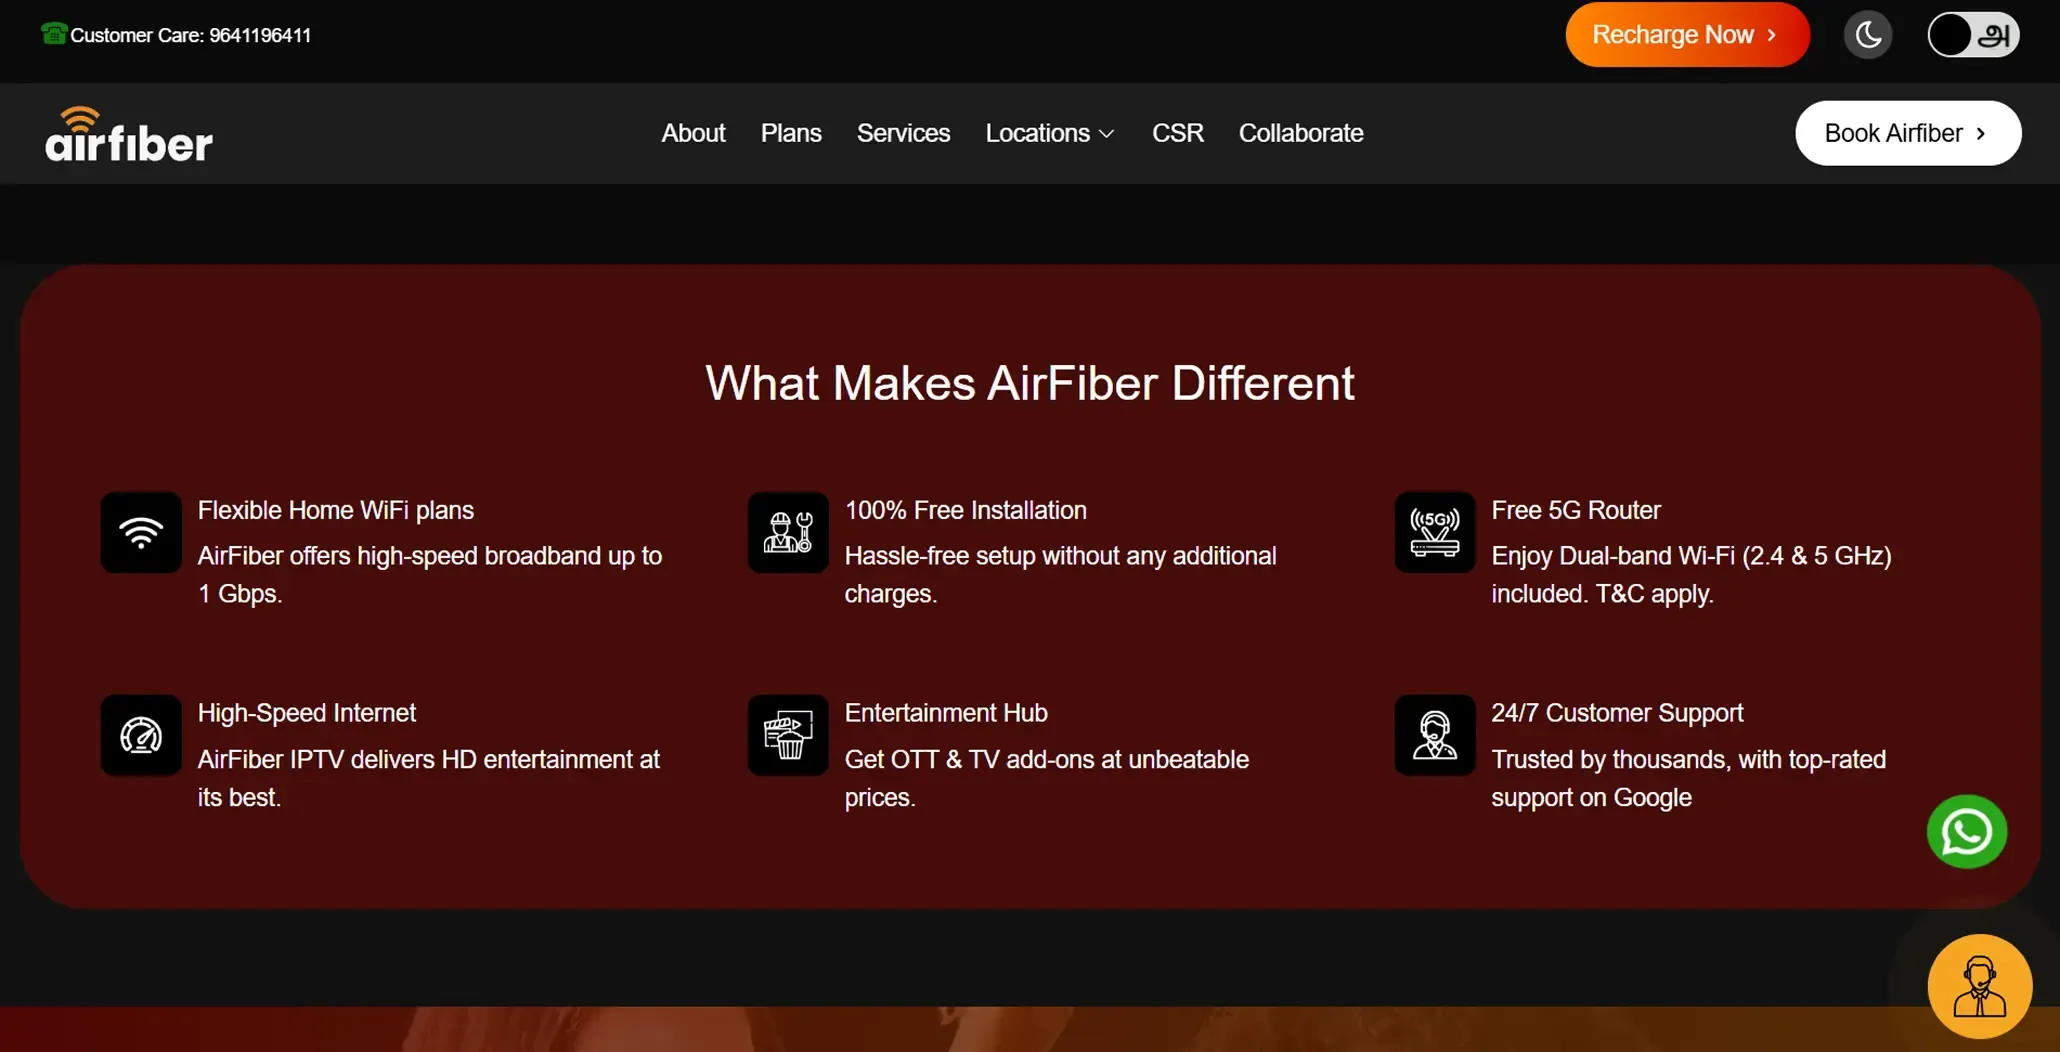Click the green WhatsApp chat icon
The width and height of the screenshot is (2060, 1052).
tap(1966, 831)
